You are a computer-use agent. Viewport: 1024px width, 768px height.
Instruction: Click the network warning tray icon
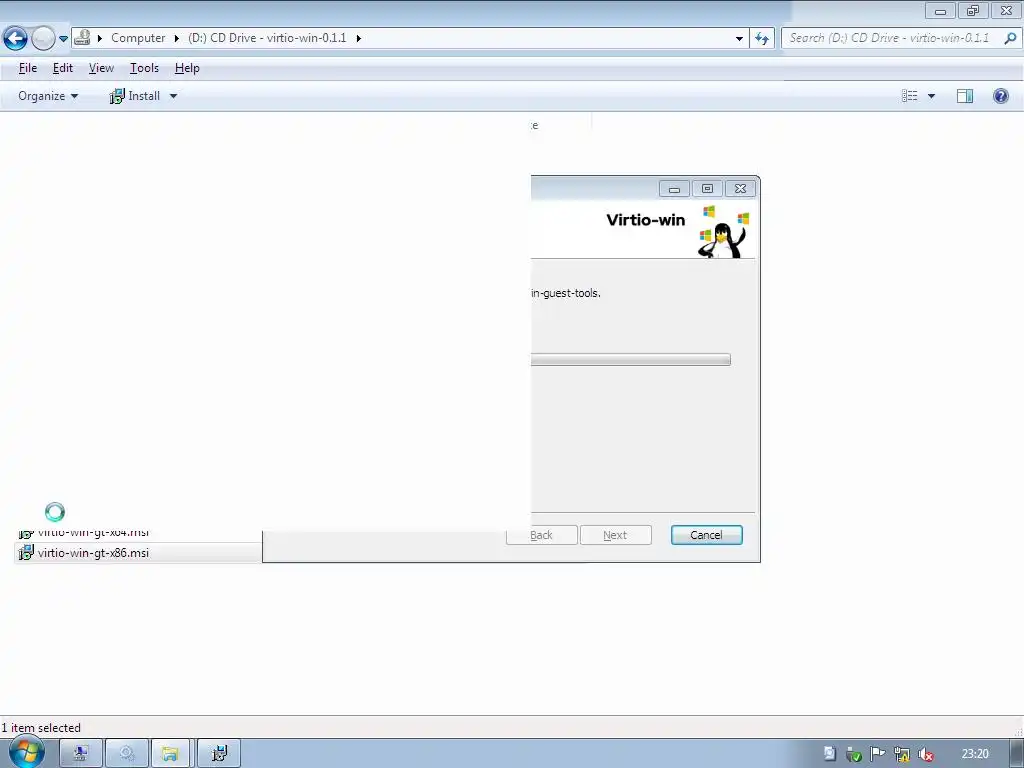point(901,754)
